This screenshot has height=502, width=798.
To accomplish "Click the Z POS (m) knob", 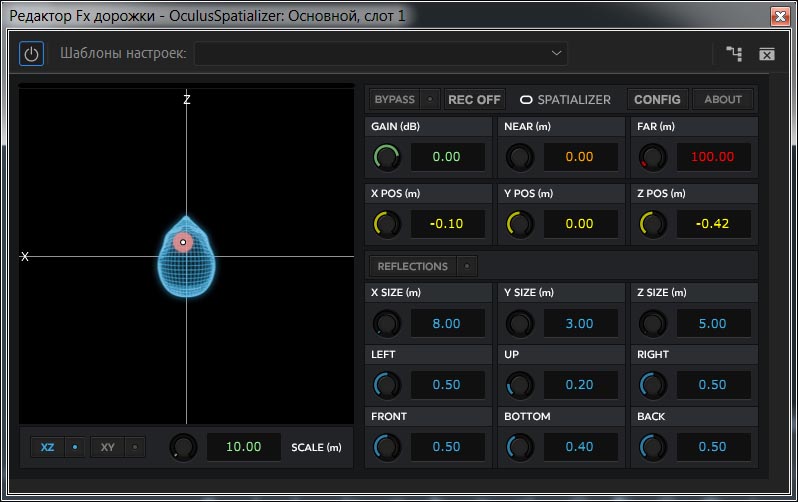I will click(652, 224).
